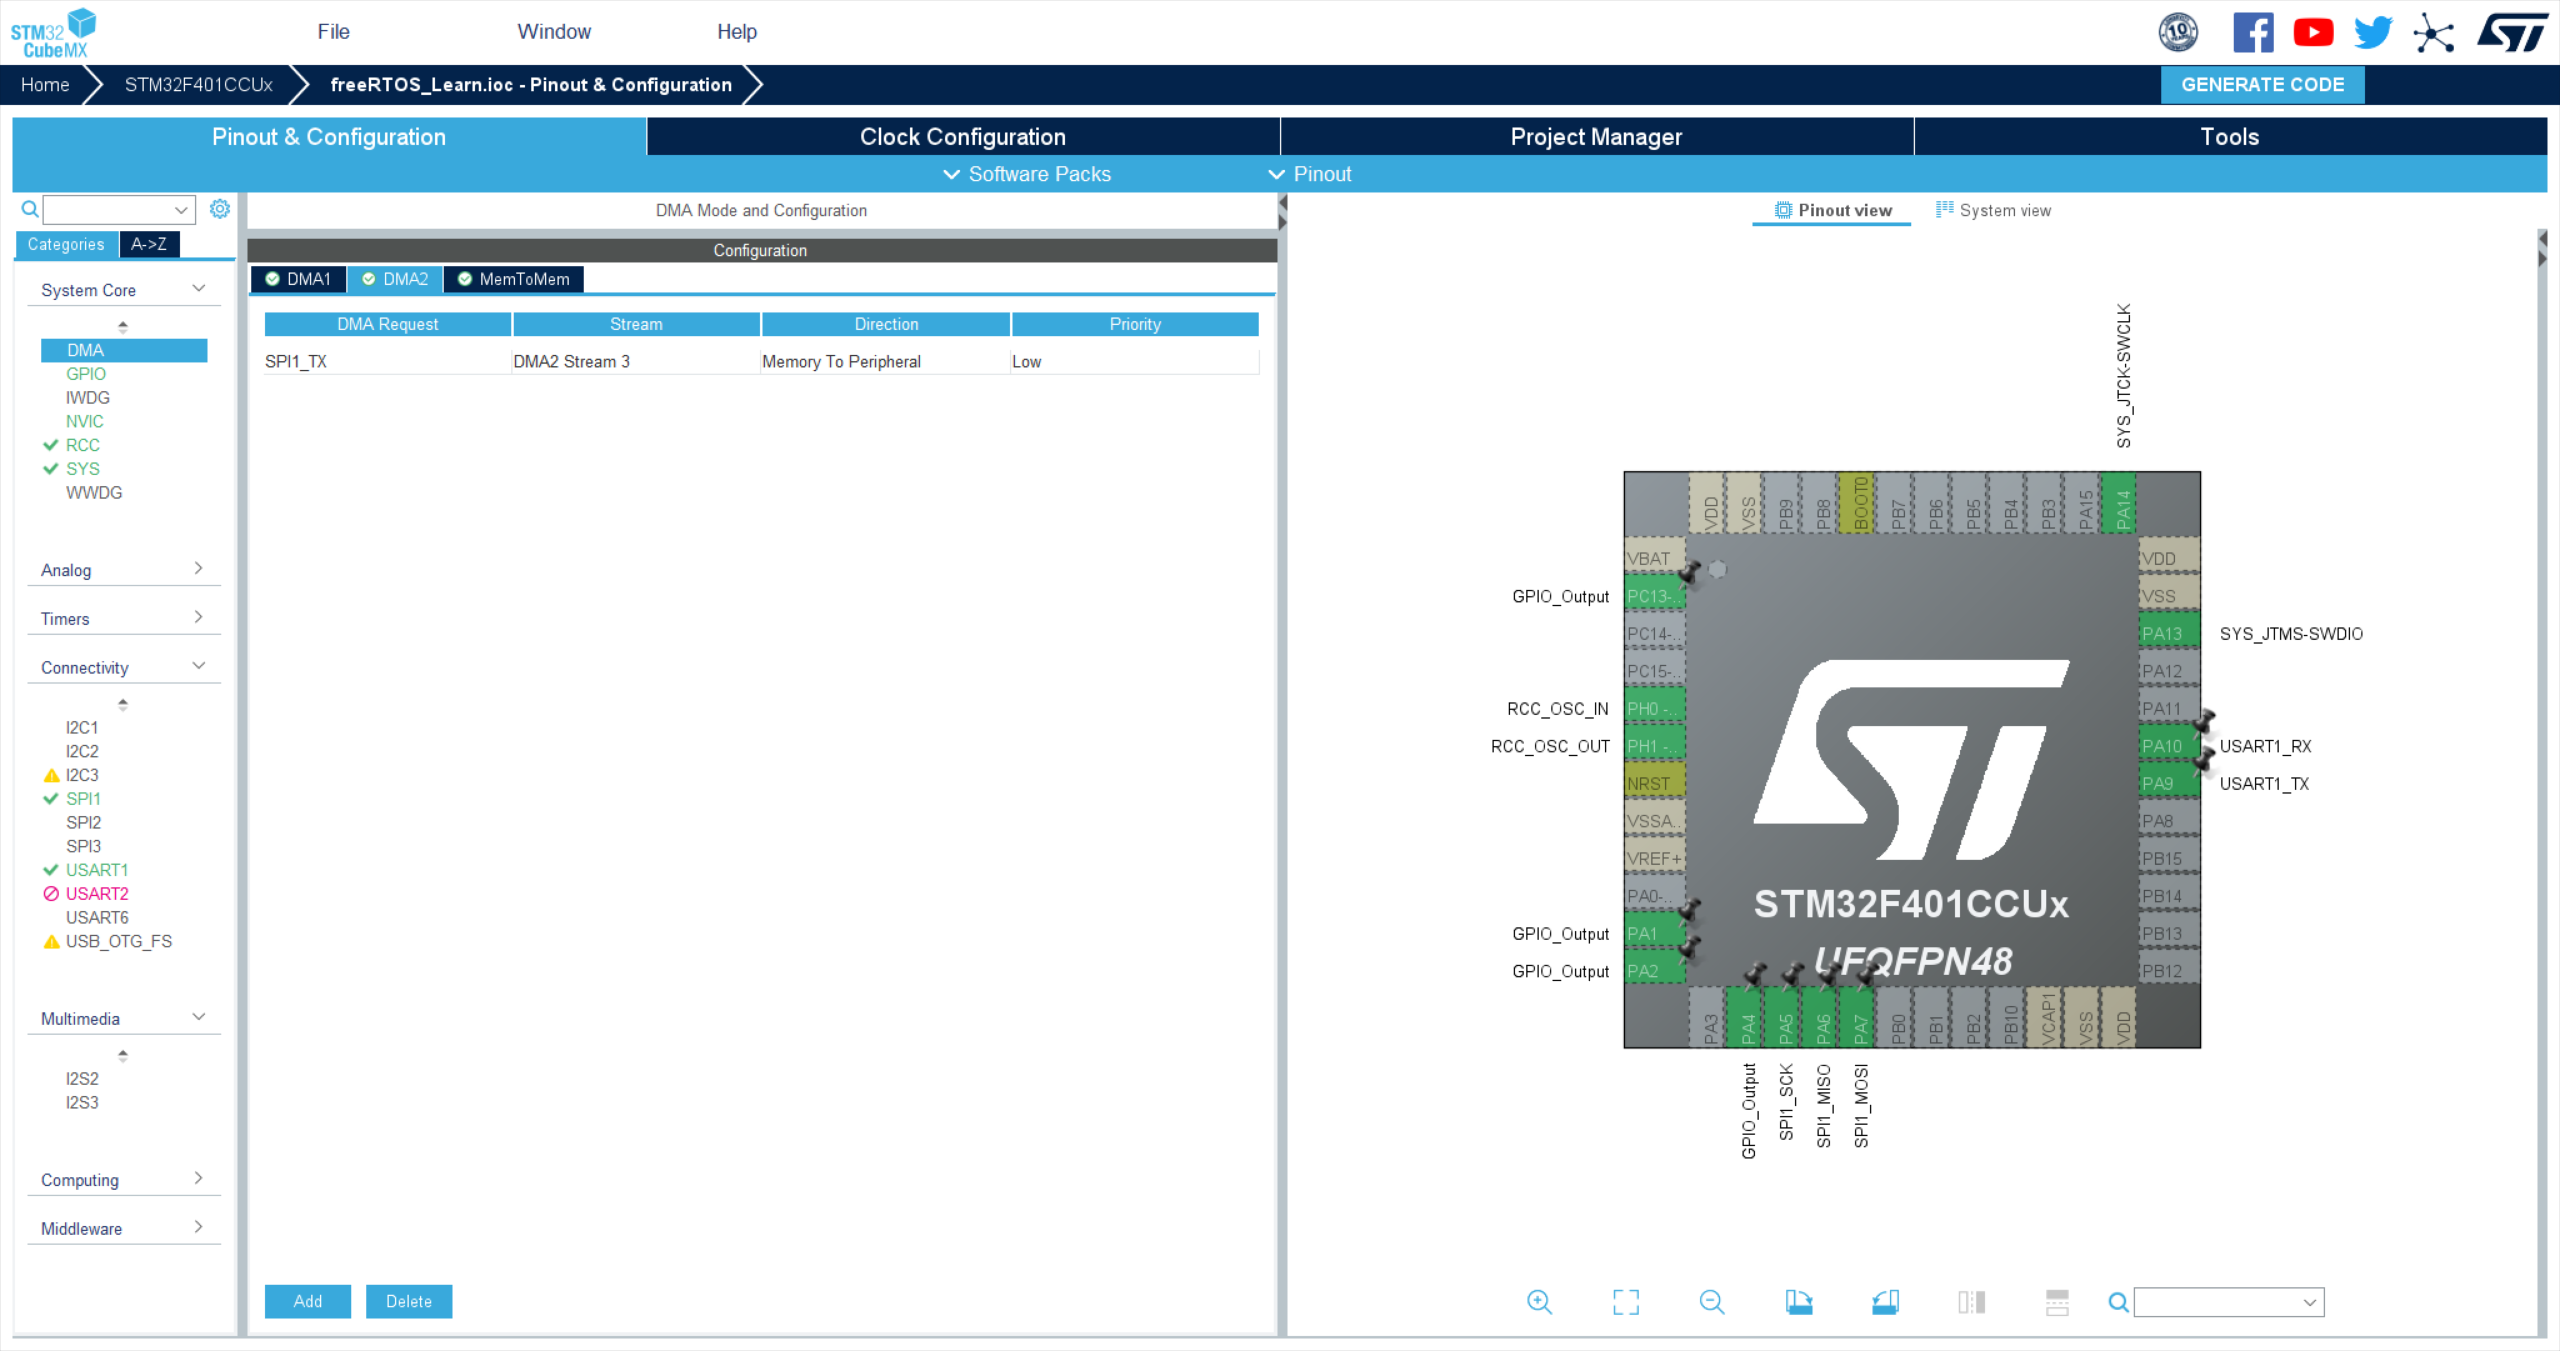This screenshot has width=2560, height=1351.
Task: Switch to A->Z sorting tab
Action: pos(149,244)
